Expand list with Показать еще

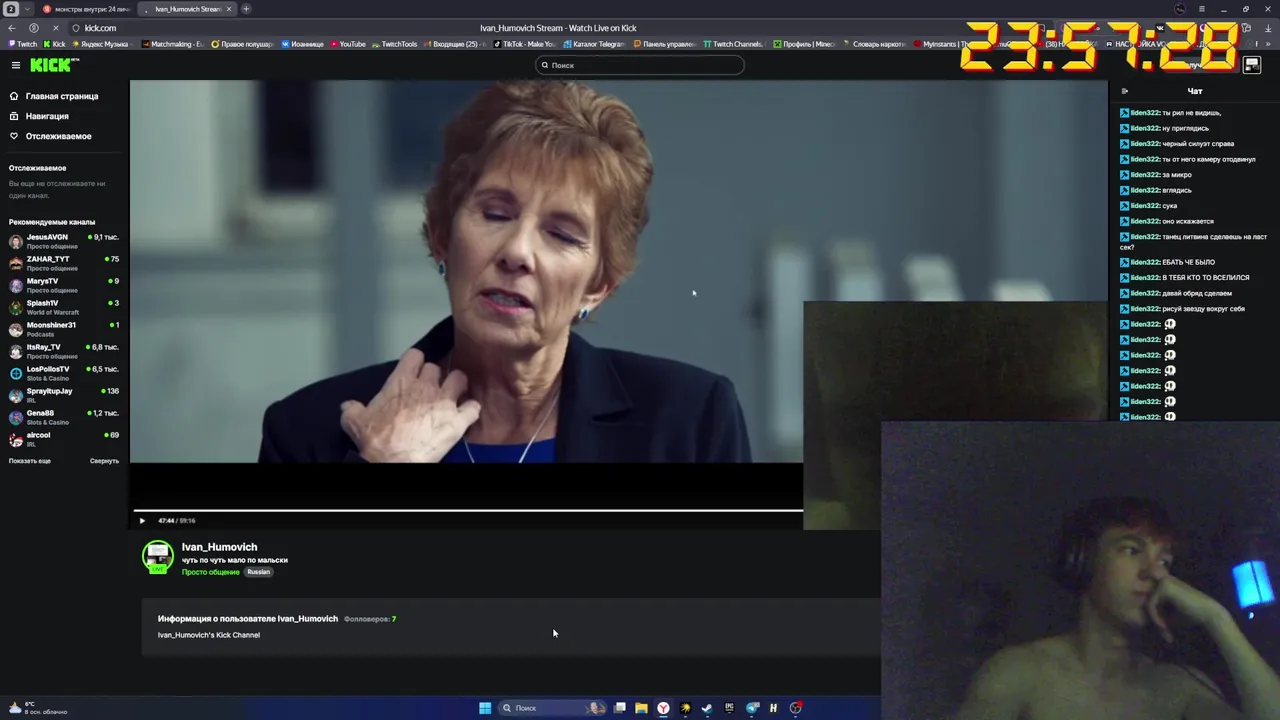coord(30,461)
